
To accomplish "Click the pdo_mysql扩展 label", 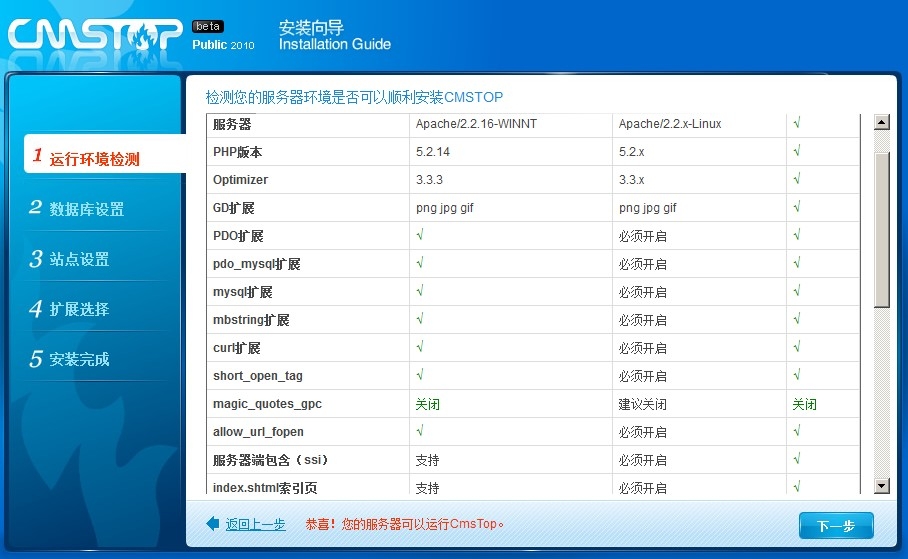I will pos(257,264).
